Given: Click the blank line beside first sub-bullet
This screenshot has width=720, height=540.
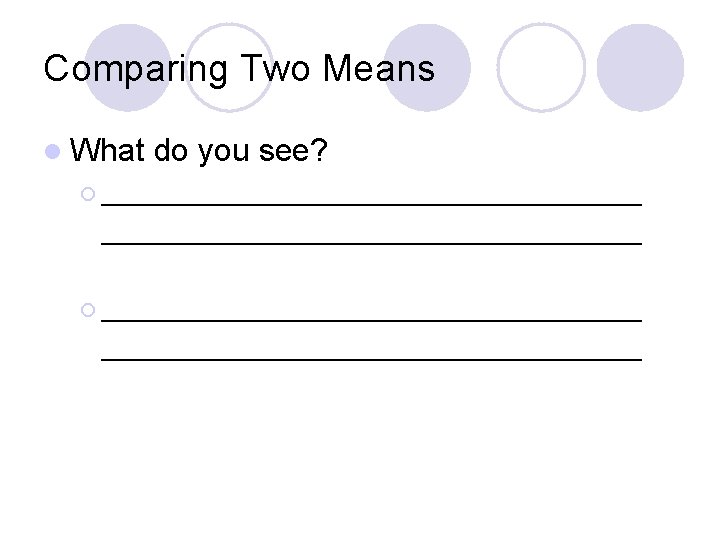Looking at the screenshot, I should [371, 202].
